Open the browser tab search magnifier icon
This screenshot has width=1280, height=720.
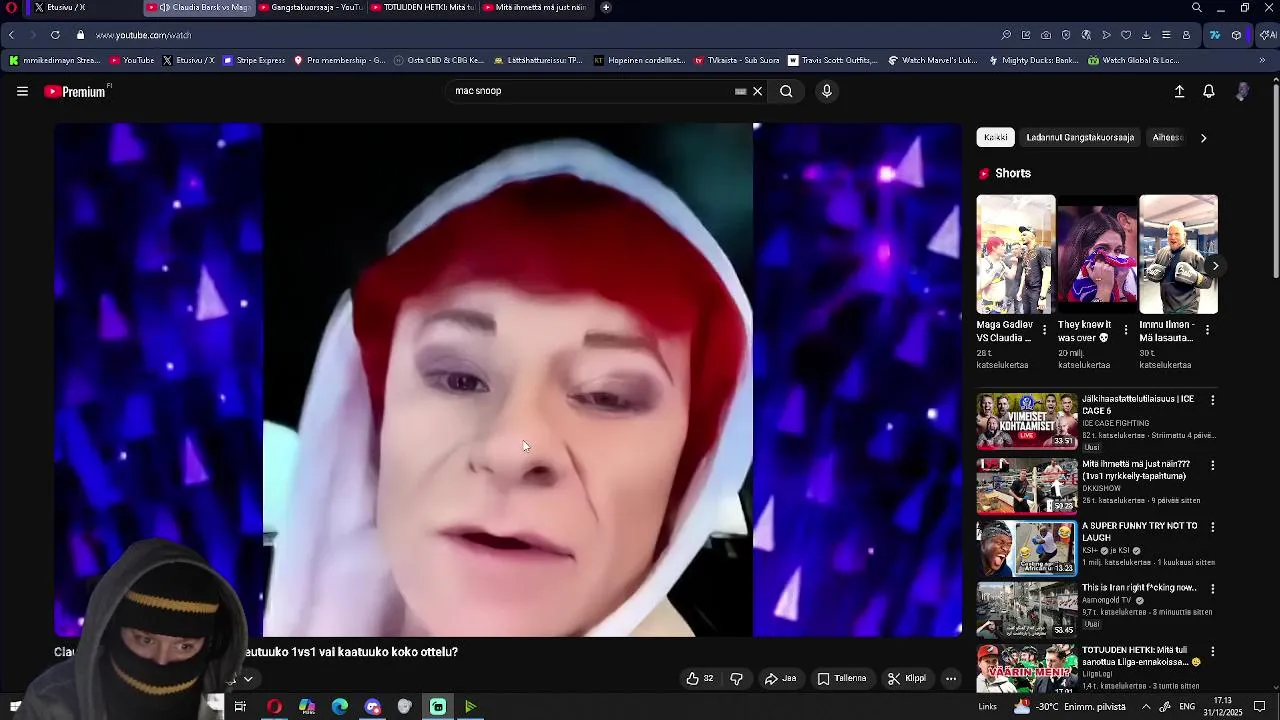1196,7
